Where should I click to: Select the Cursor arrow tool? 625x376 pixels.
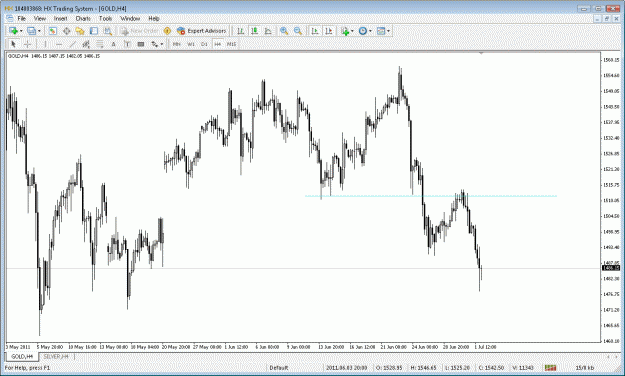click(14, 44)
